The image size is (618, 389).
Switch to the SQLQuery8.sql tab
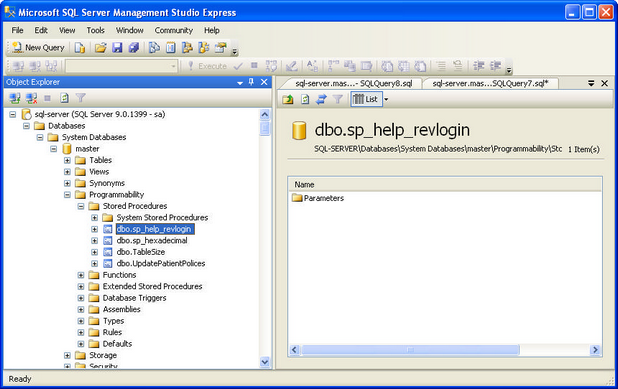(354, 84)
